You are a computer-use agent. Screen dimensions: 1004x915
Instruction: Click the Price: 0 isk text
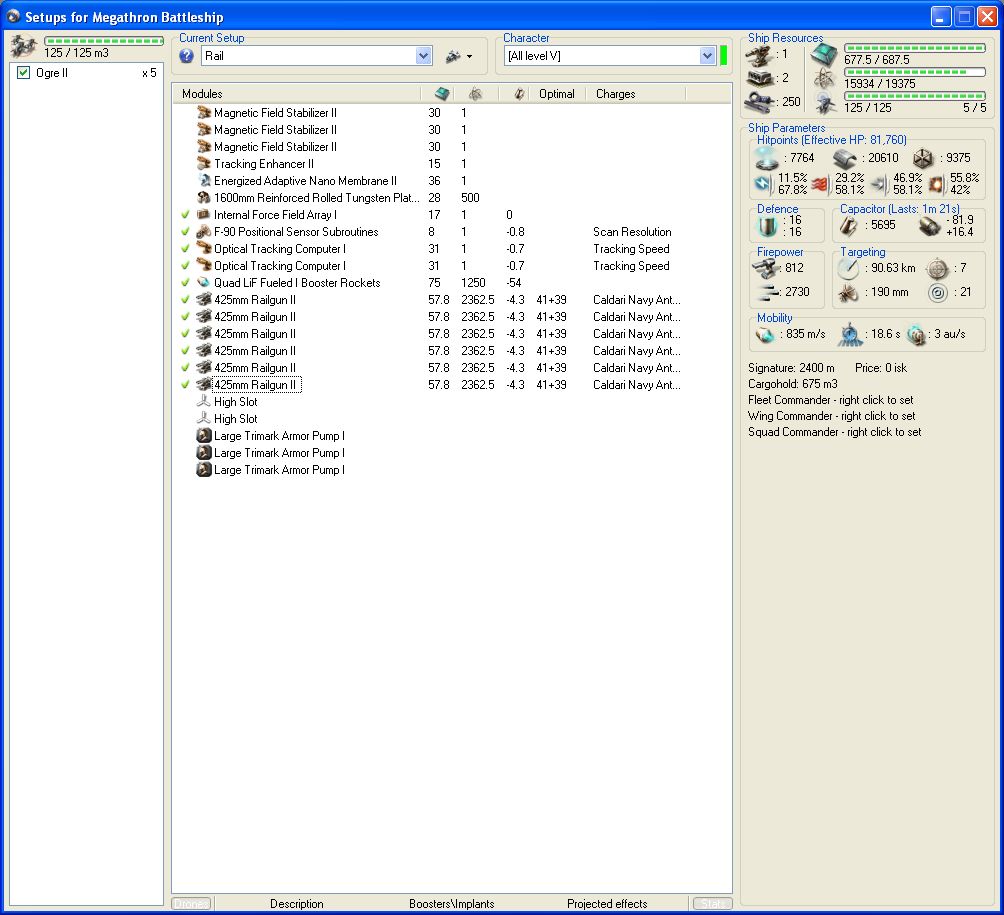(x=880, y=368)
